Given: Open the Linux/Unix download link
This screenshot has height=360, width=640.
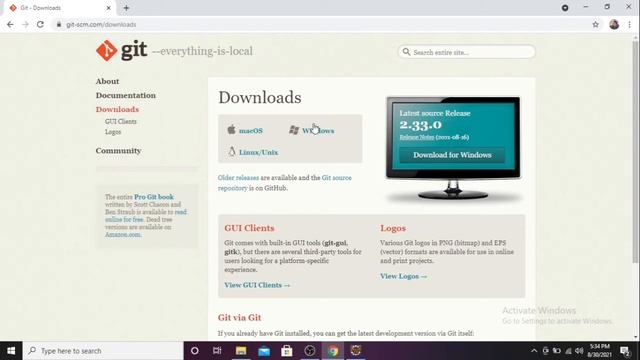Looking at the screenshot, I should 258,152.
